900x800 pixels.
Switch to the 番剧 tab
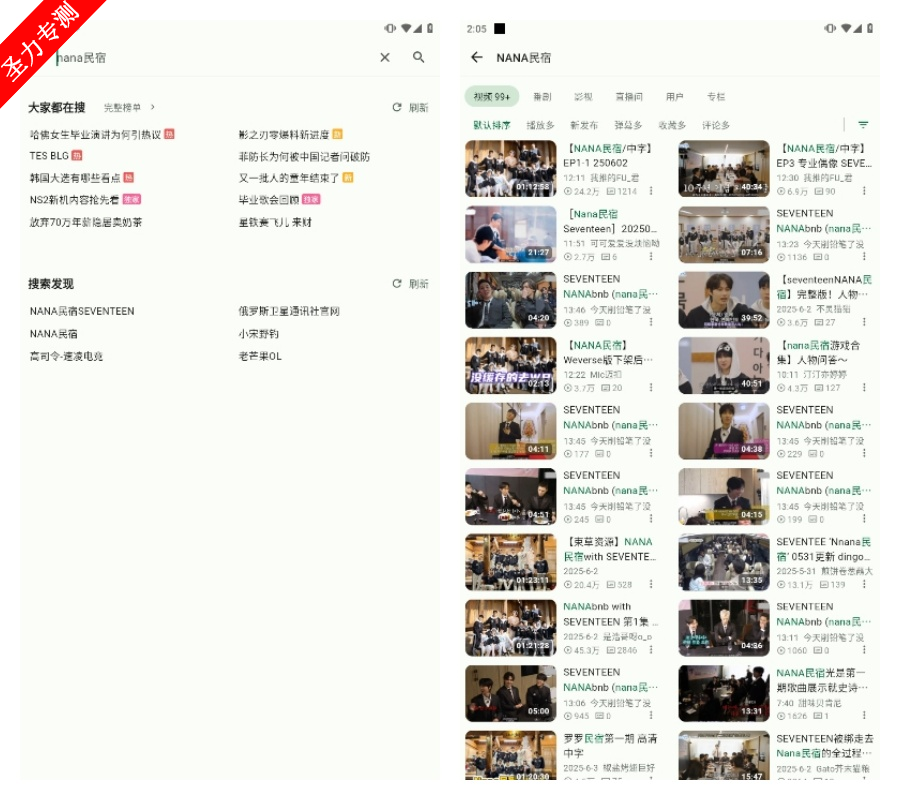[x=542, y=97]
